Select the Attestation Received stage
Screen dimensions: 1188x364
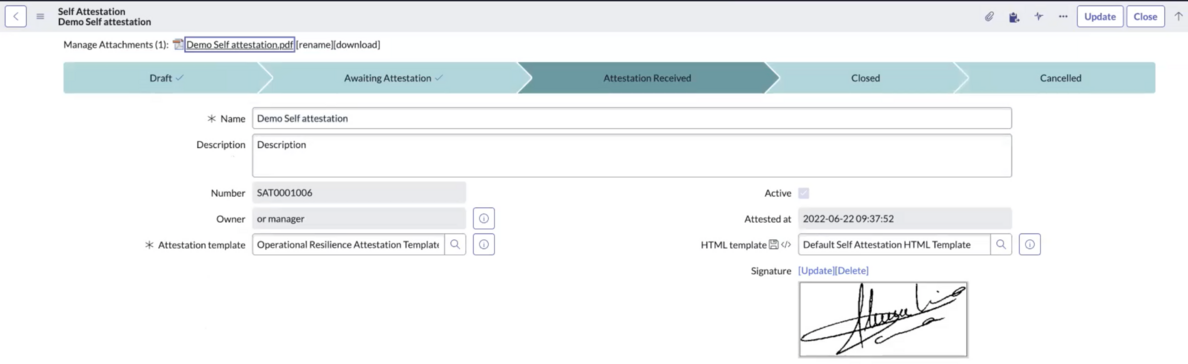point(647,77)
